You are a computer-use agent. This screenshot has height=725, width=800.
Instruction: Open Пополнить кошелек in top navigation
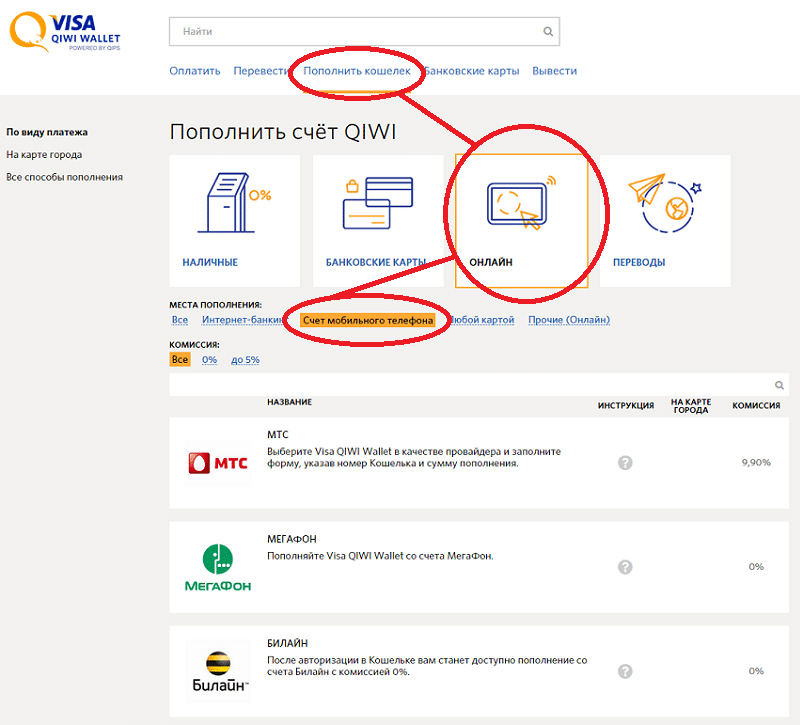coord(357,71)
